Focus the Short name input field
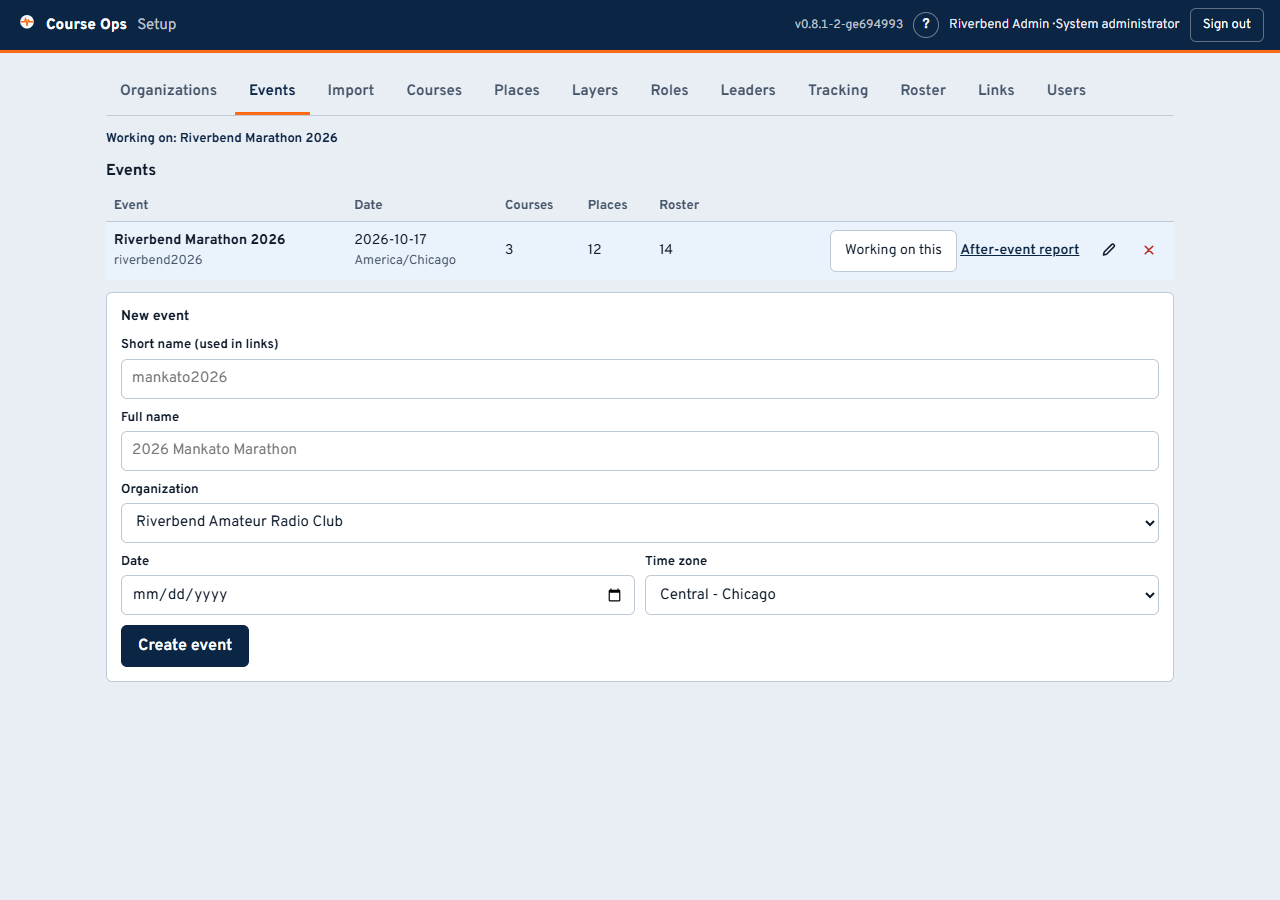This screenshot has width=1280, height=900. tap(640, 379)
